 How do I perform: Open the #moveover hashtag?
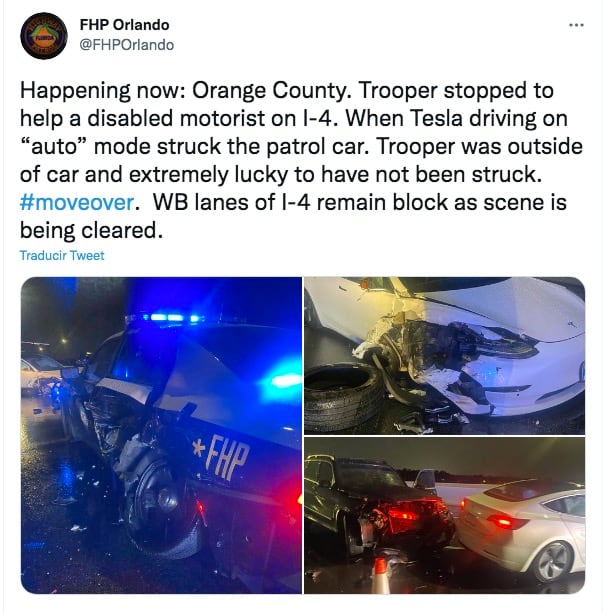click(77, 202)
